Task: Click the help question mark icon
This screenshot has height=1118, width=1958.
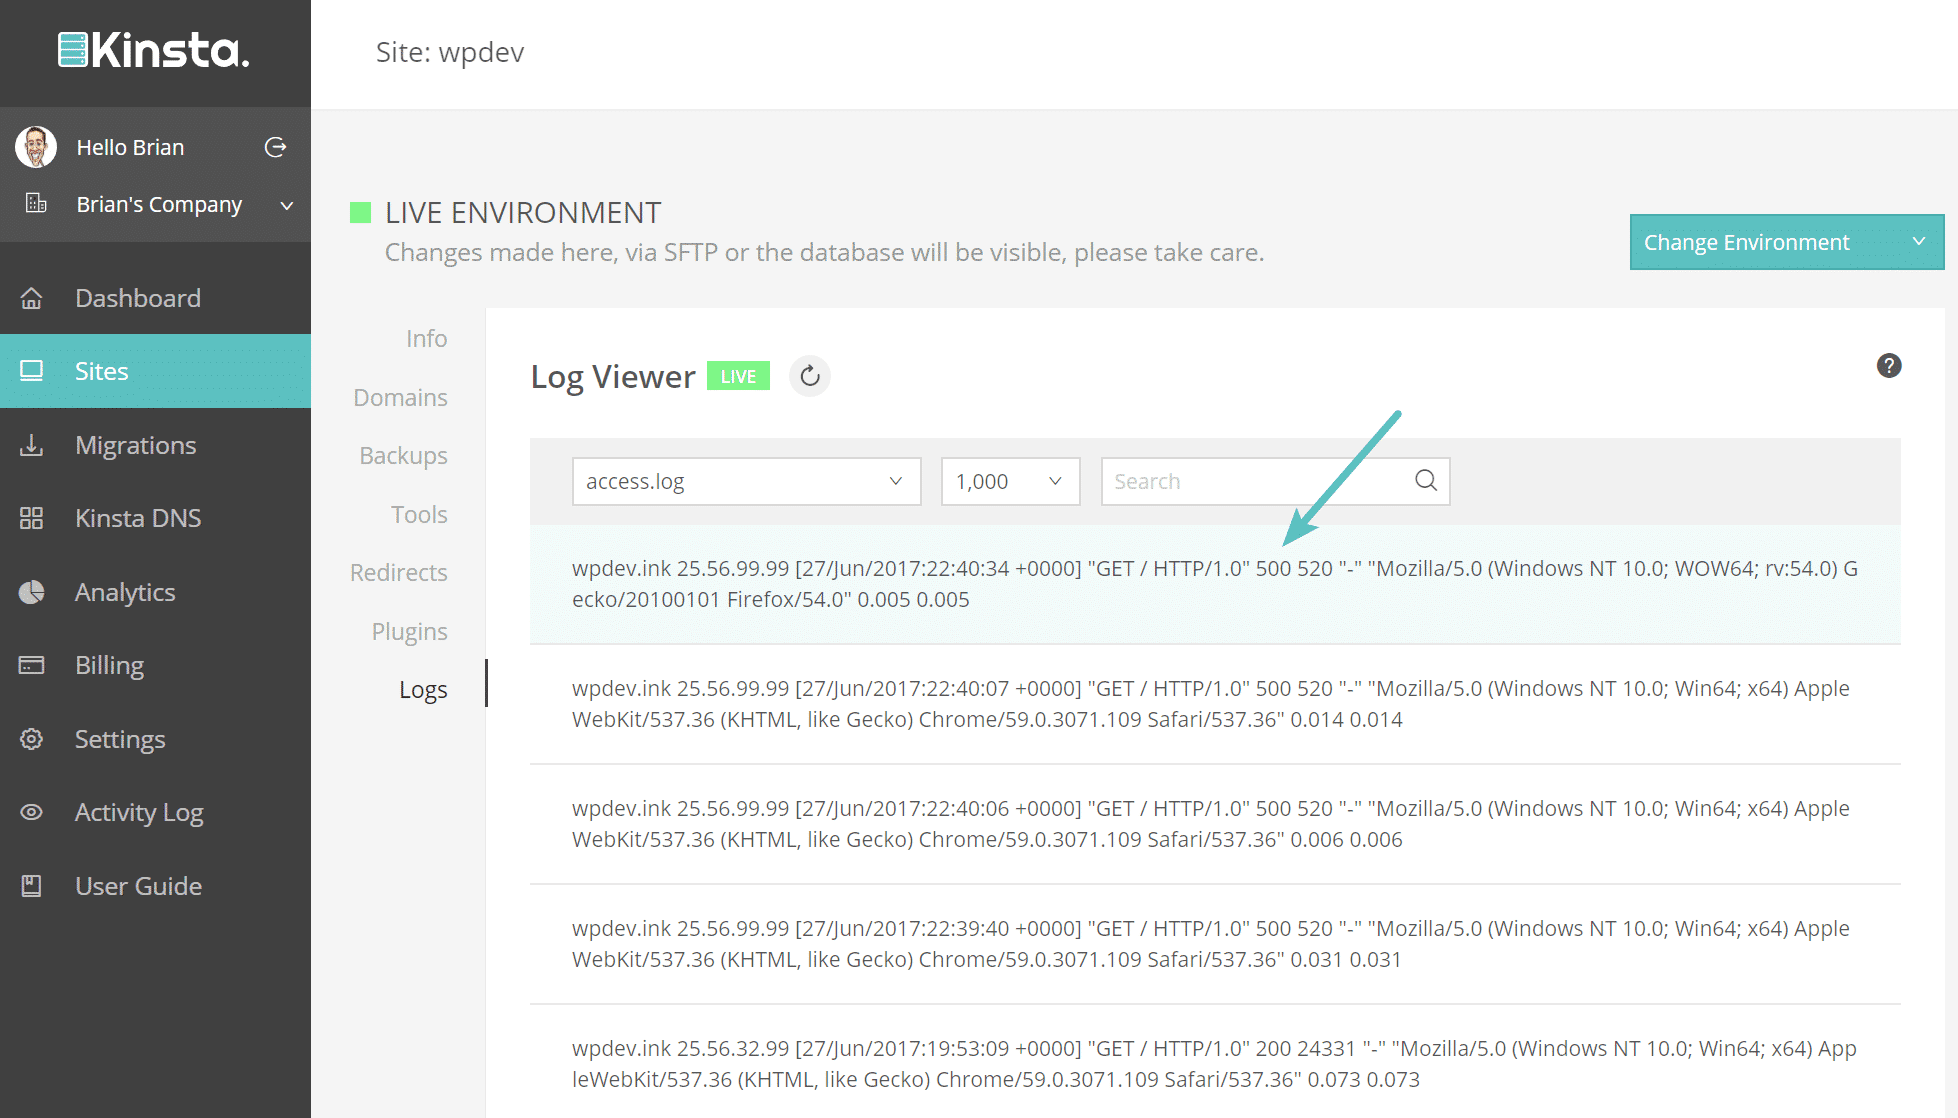Action: [x=1888, y=366]
